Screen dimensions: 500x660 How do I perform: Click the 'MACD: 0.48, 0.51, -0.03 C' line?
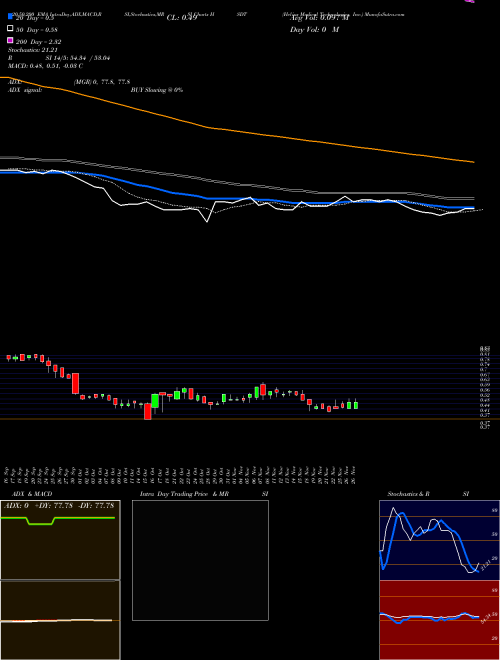[x=45, y=66]
